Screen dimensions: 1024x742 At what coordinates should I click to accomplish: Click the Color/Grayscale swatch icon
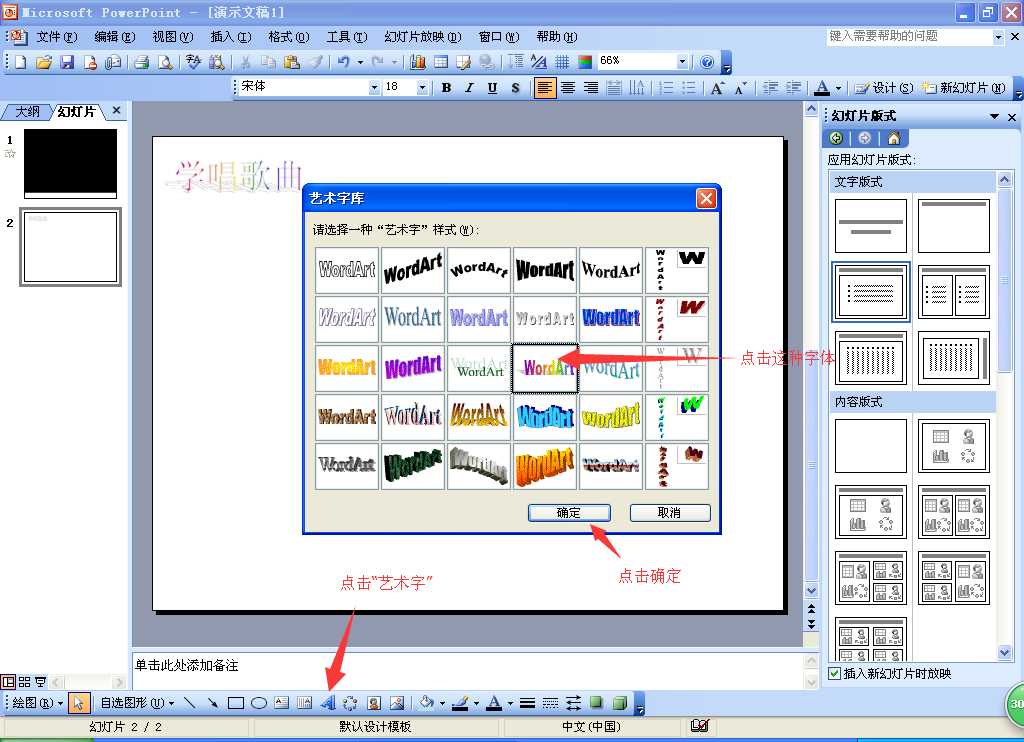point(585,62)
